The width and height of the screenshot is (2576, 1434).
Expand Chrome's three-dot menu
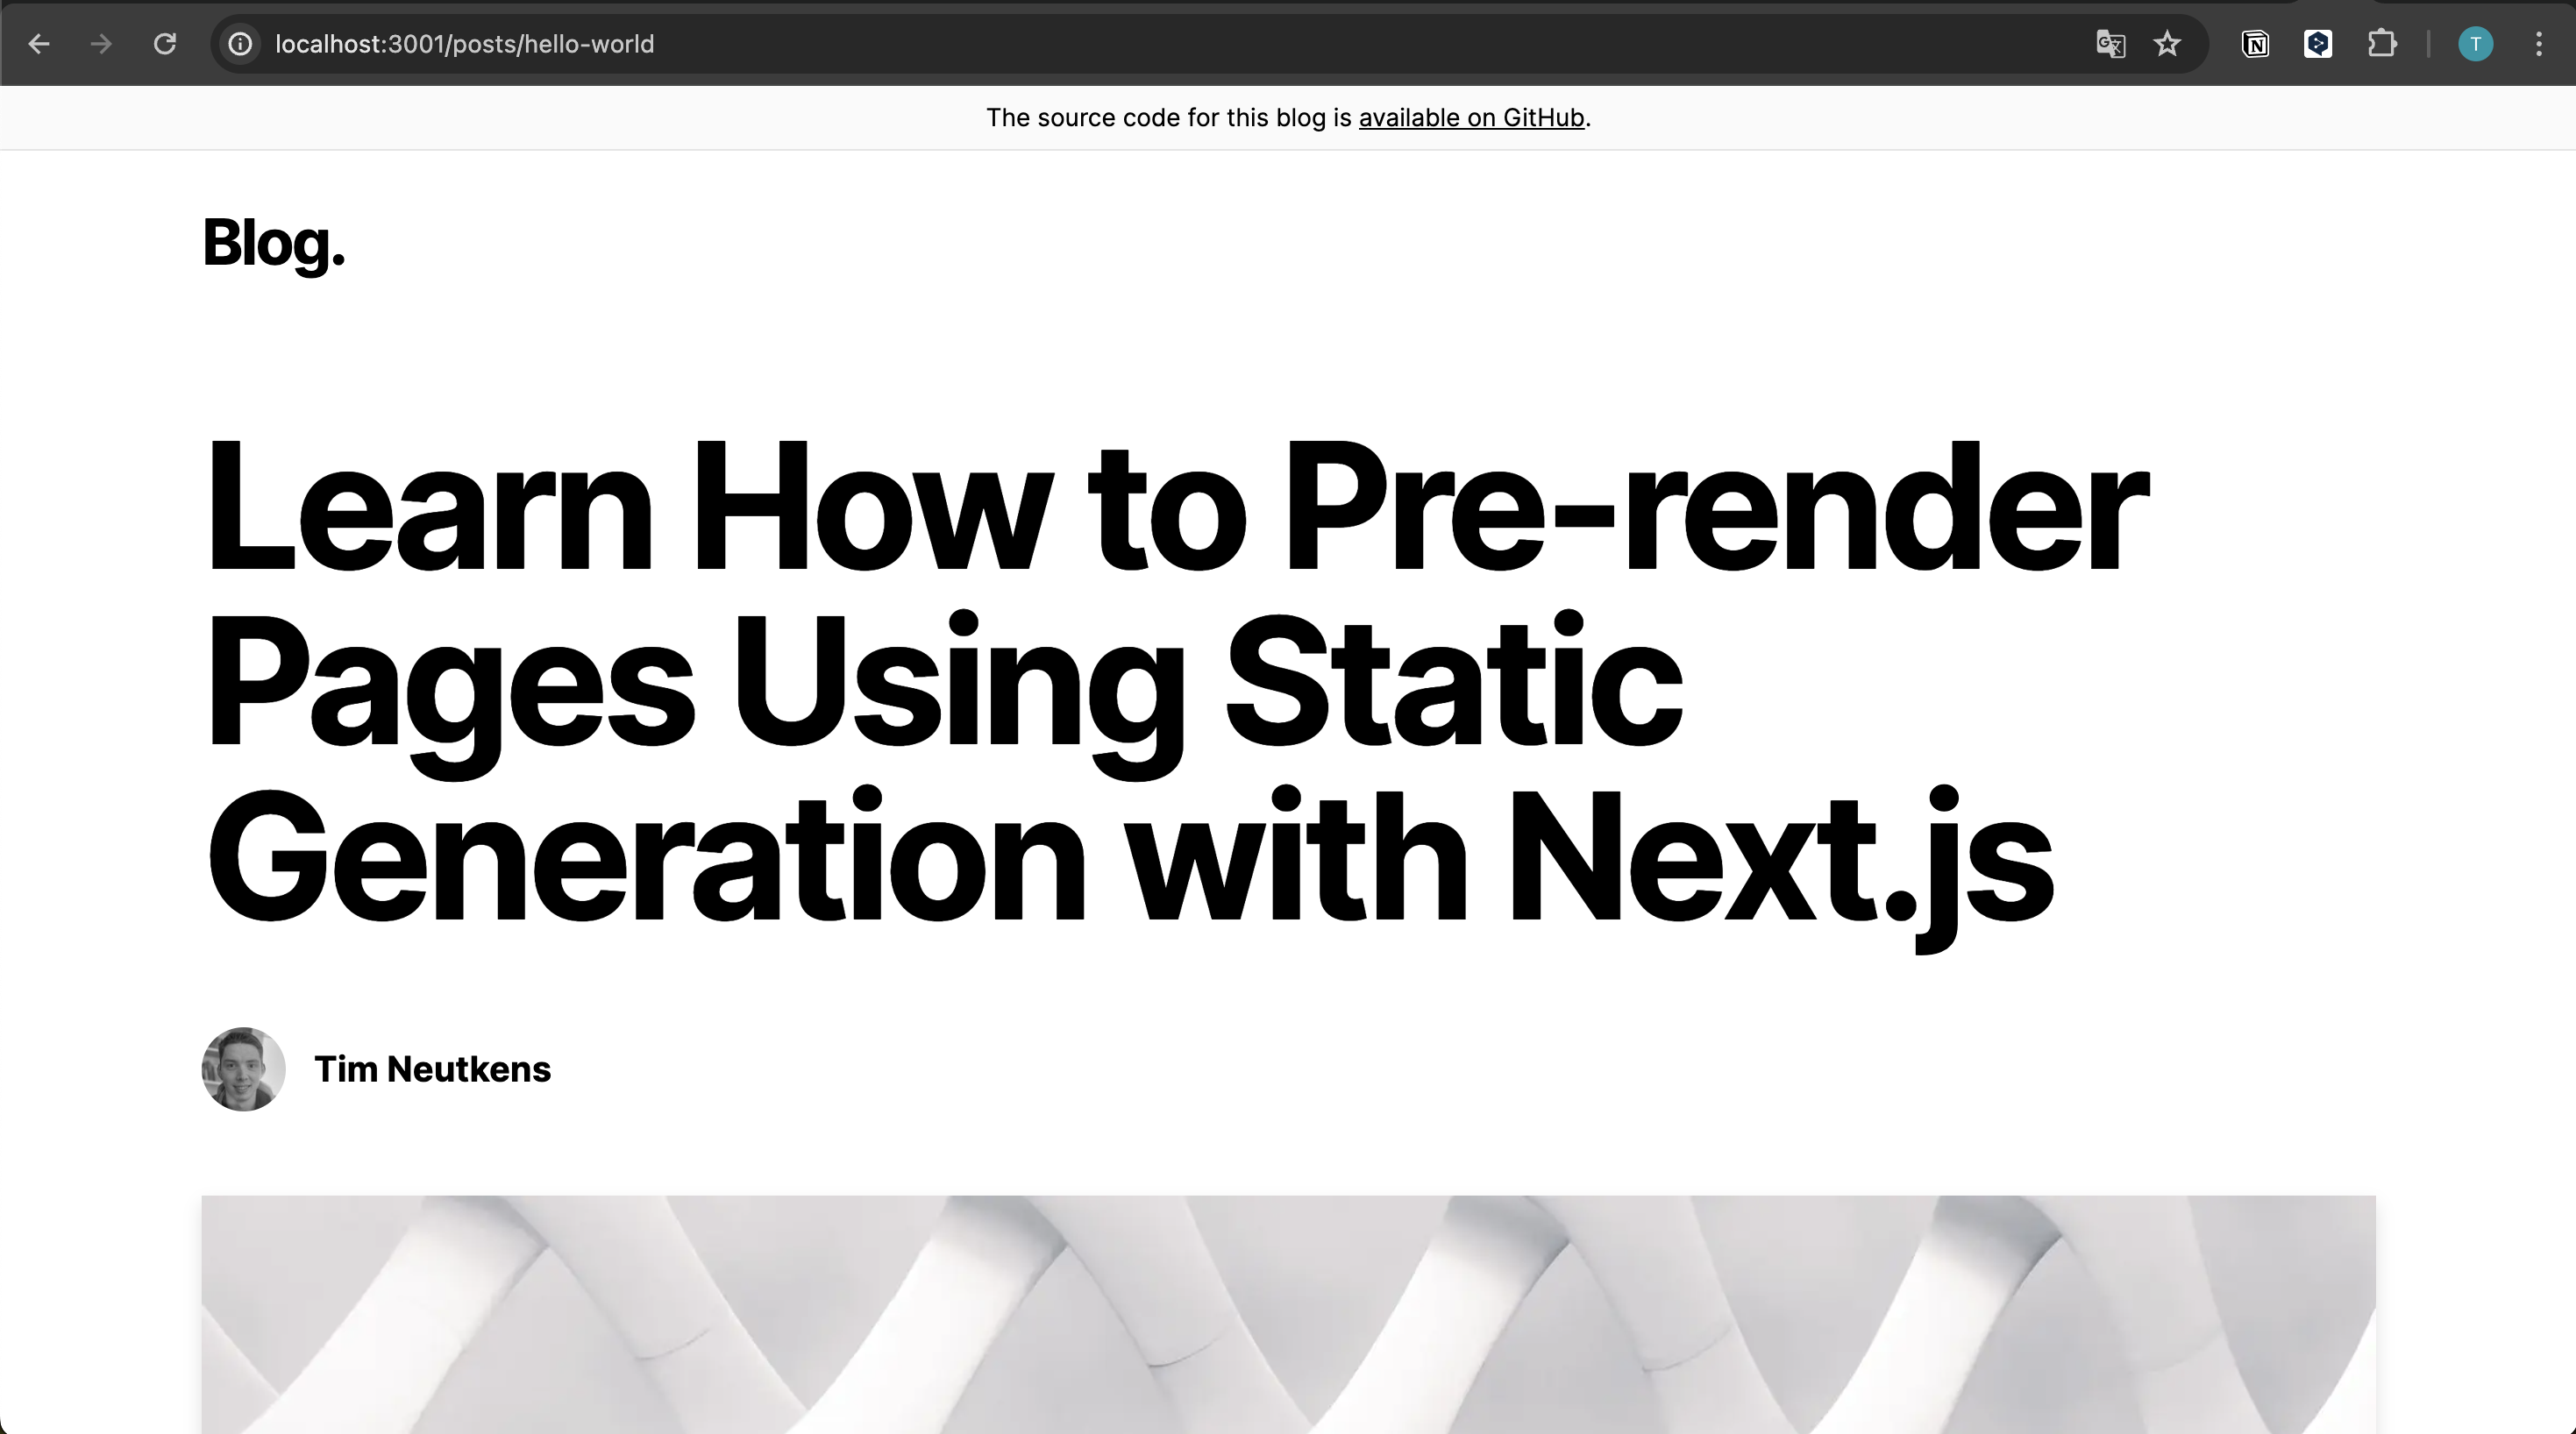point(2538,44)
